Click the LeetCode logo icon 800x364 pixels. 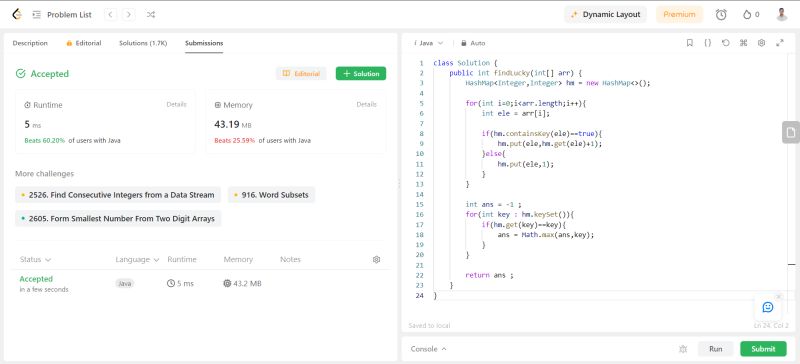point(17,14)
